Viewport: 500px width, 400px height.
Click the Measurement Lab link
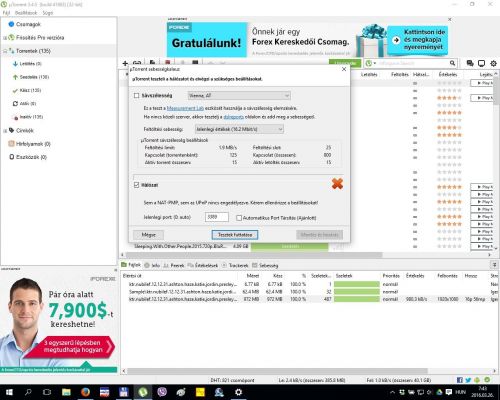[x=185, y=108]
